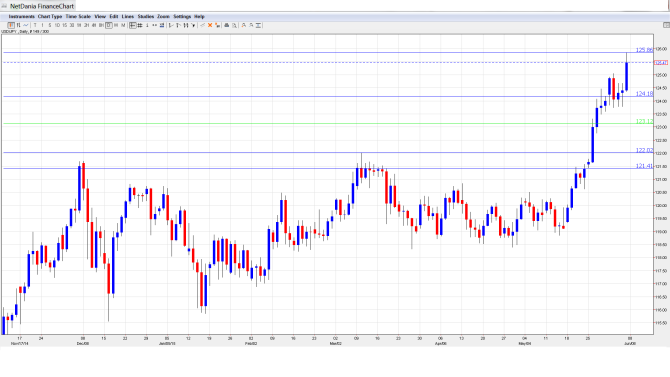670x377 pixels.
Task: Set time scale to 30 minutes
Action: [72, 26]
